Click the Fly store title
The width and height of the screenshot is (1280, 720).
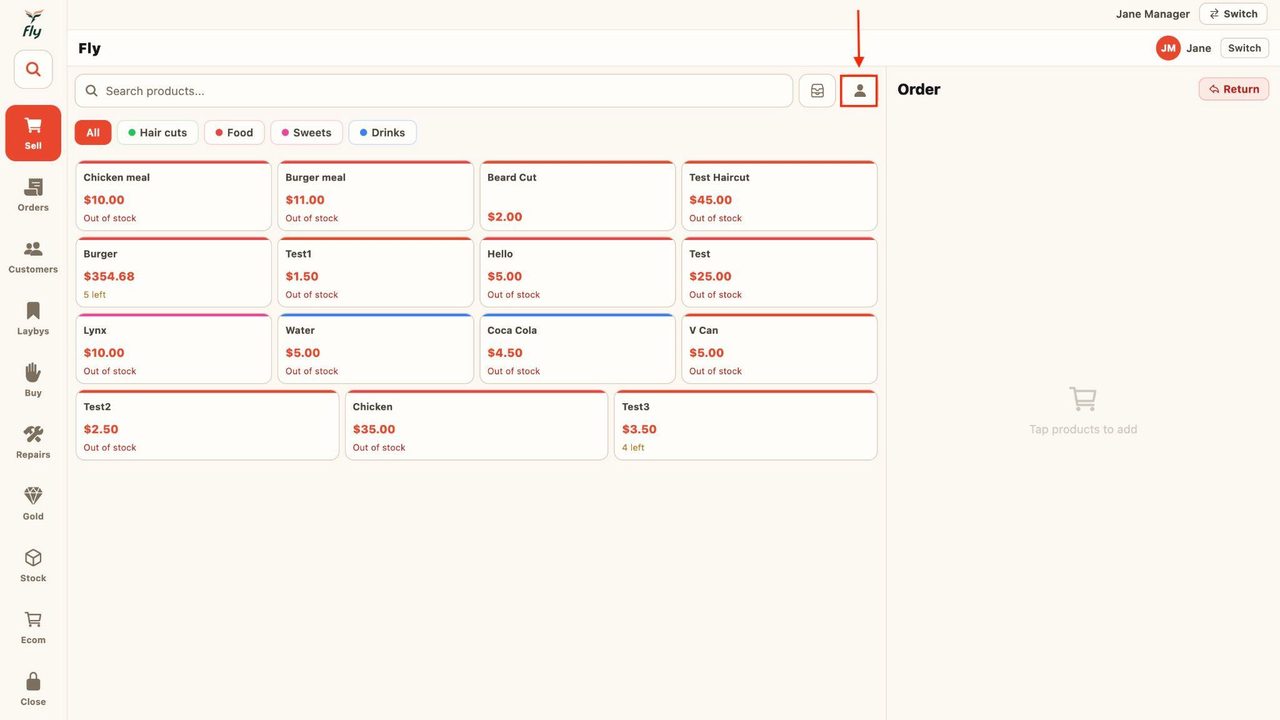click(x=90, y=48)
